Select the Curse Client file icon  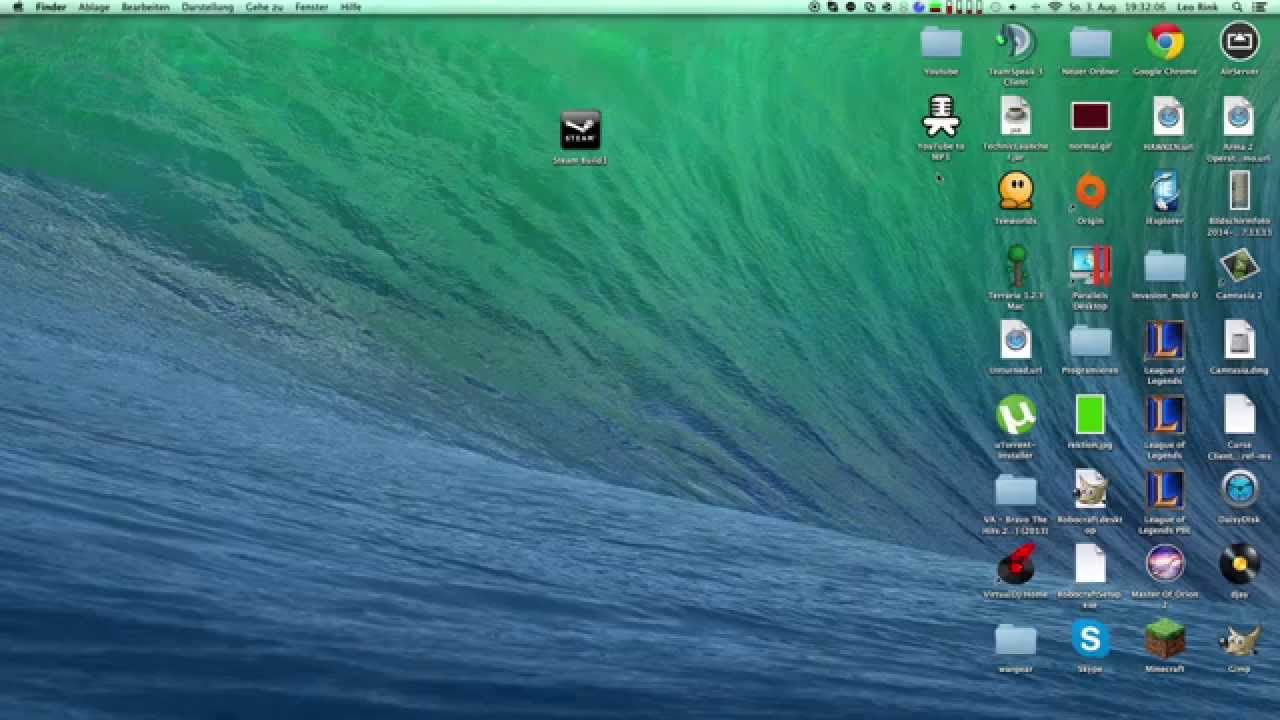[1239, 415]
